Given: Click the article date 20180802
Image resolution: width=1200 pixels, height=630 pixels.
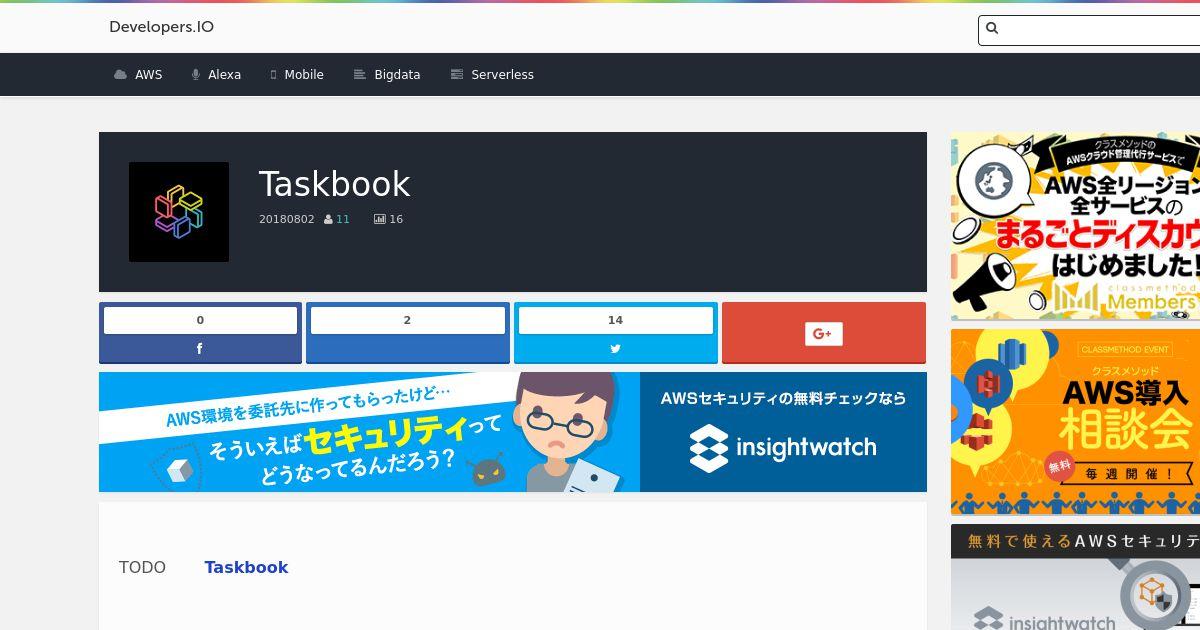Looking at the screenshot, I should [286, 219].
